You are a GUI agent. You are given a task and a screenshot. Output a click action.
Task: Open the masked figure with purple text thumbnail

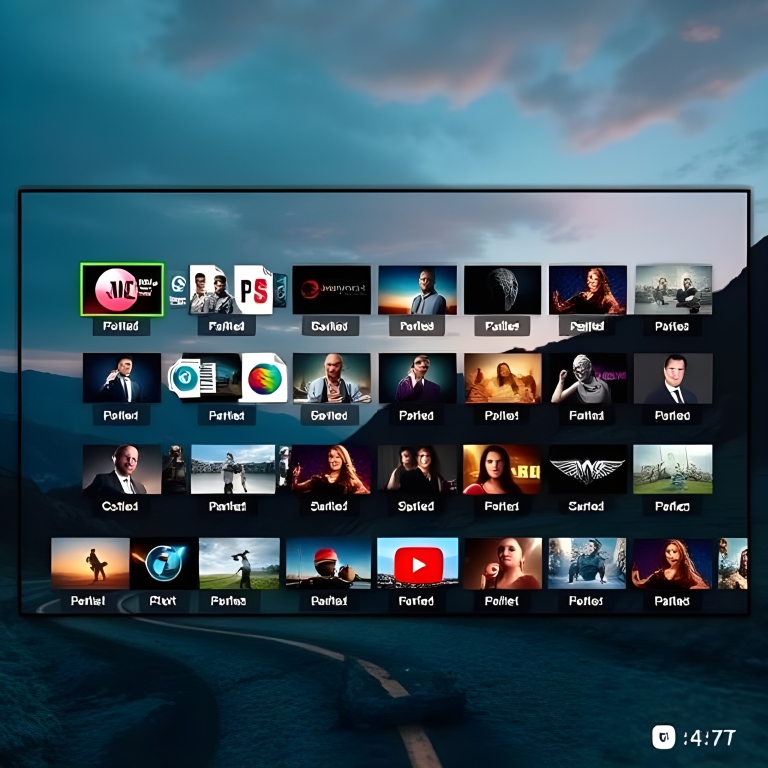(x=588, y=378)
